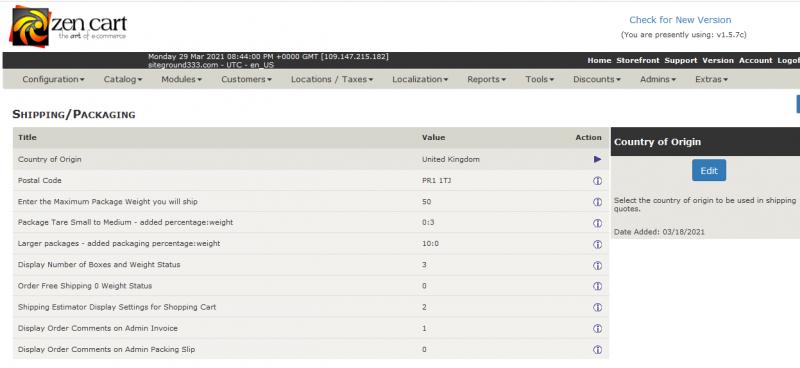Go to Home in top bar
The image size is (800, 368).
click(x=599, y=60)
